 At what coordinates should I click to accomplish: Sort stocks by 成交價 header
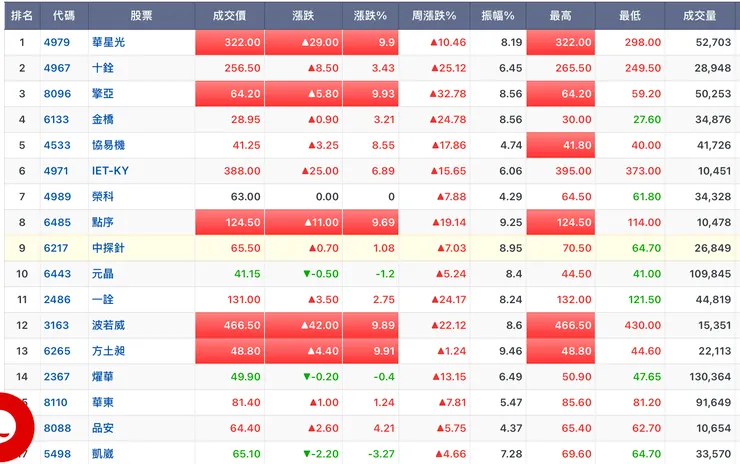coord(229,16)
